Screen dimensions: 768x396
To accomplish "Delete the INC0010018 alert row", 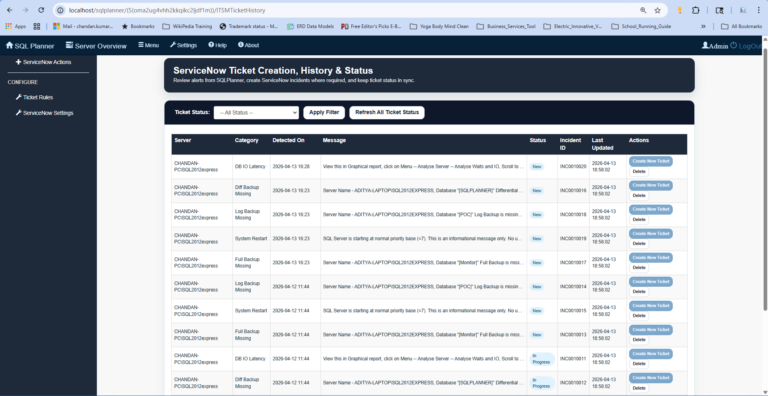I will click(639, 220).
